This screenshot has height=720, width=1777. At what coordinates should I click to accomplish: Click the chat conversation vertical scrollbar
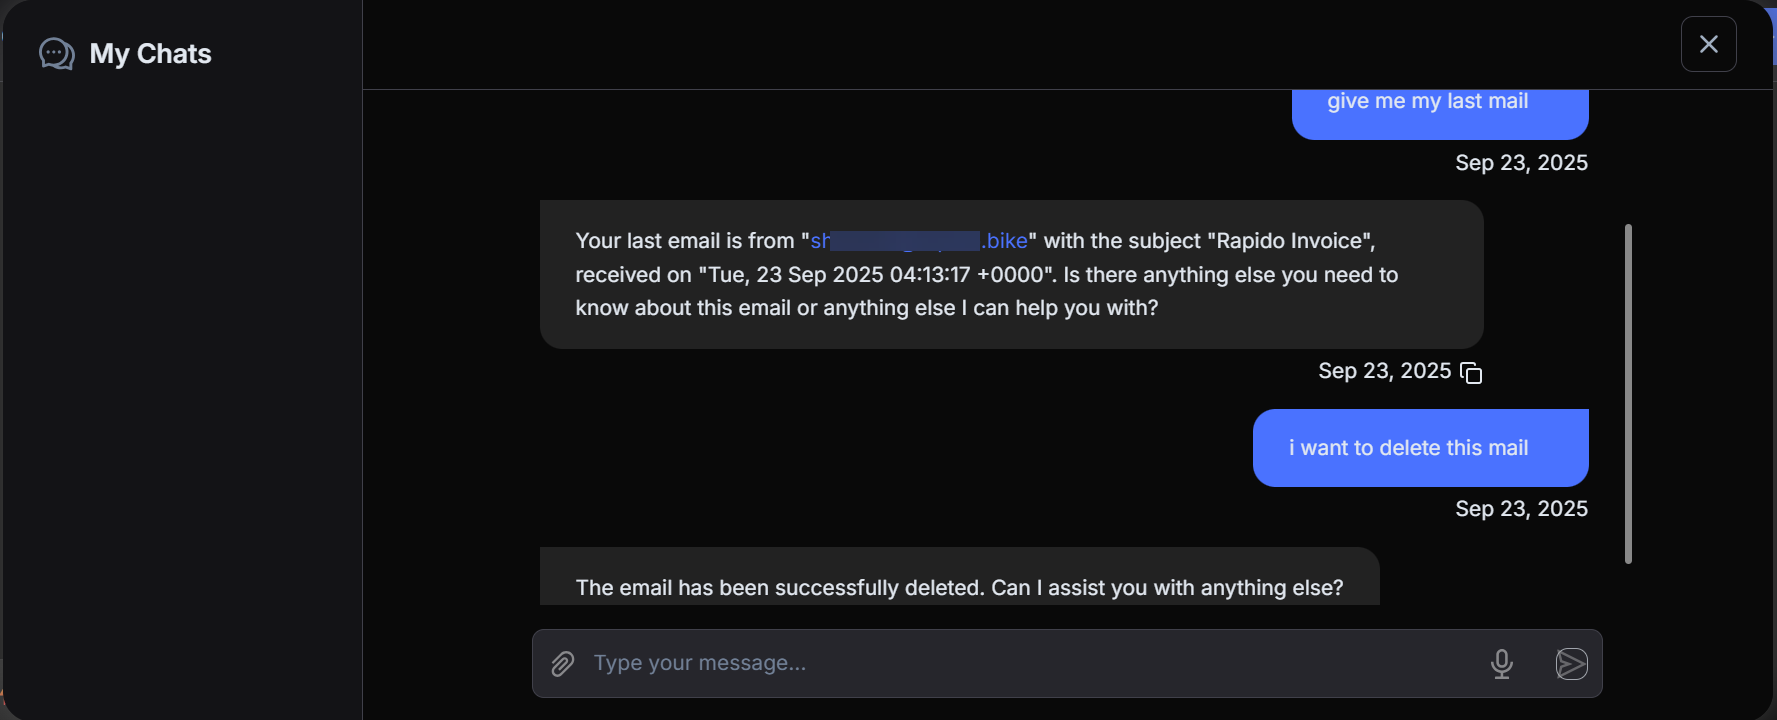(x=1628, y=393)
